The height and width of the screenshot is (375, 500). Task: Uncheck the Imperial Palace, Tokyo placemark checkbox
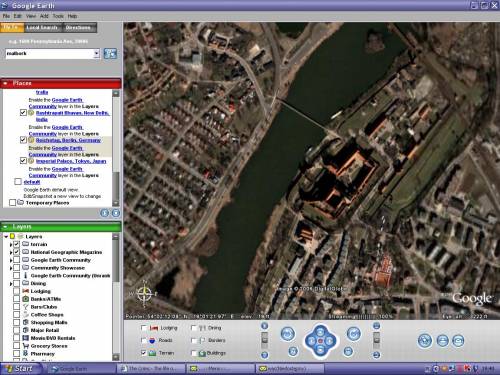click(23, 161)
